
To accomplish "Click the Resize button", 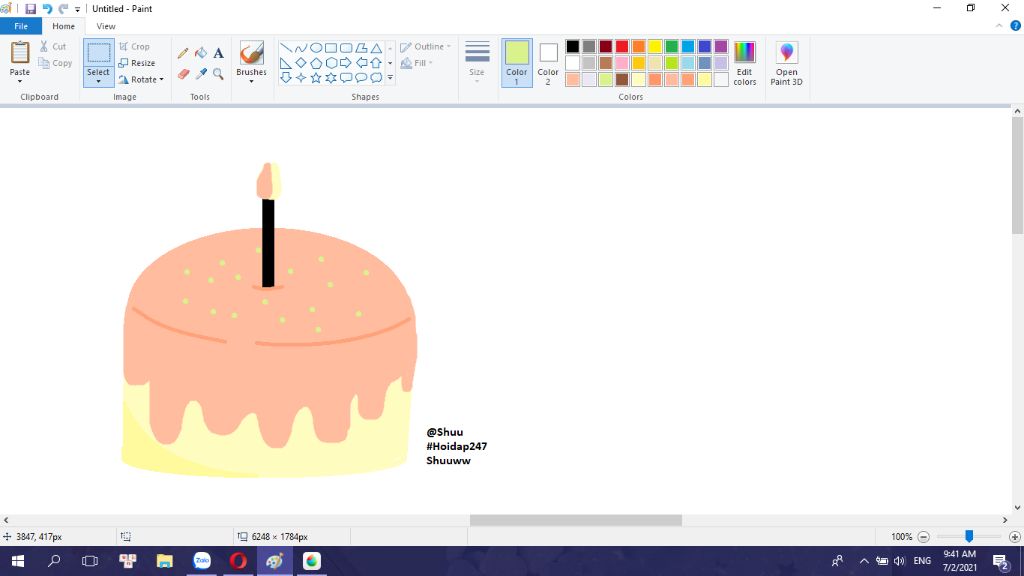I will click(137, 63).
